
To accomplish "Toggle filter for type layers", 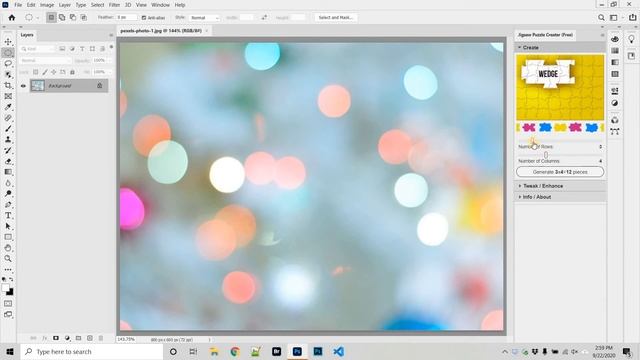I will [x=82, y=49].
